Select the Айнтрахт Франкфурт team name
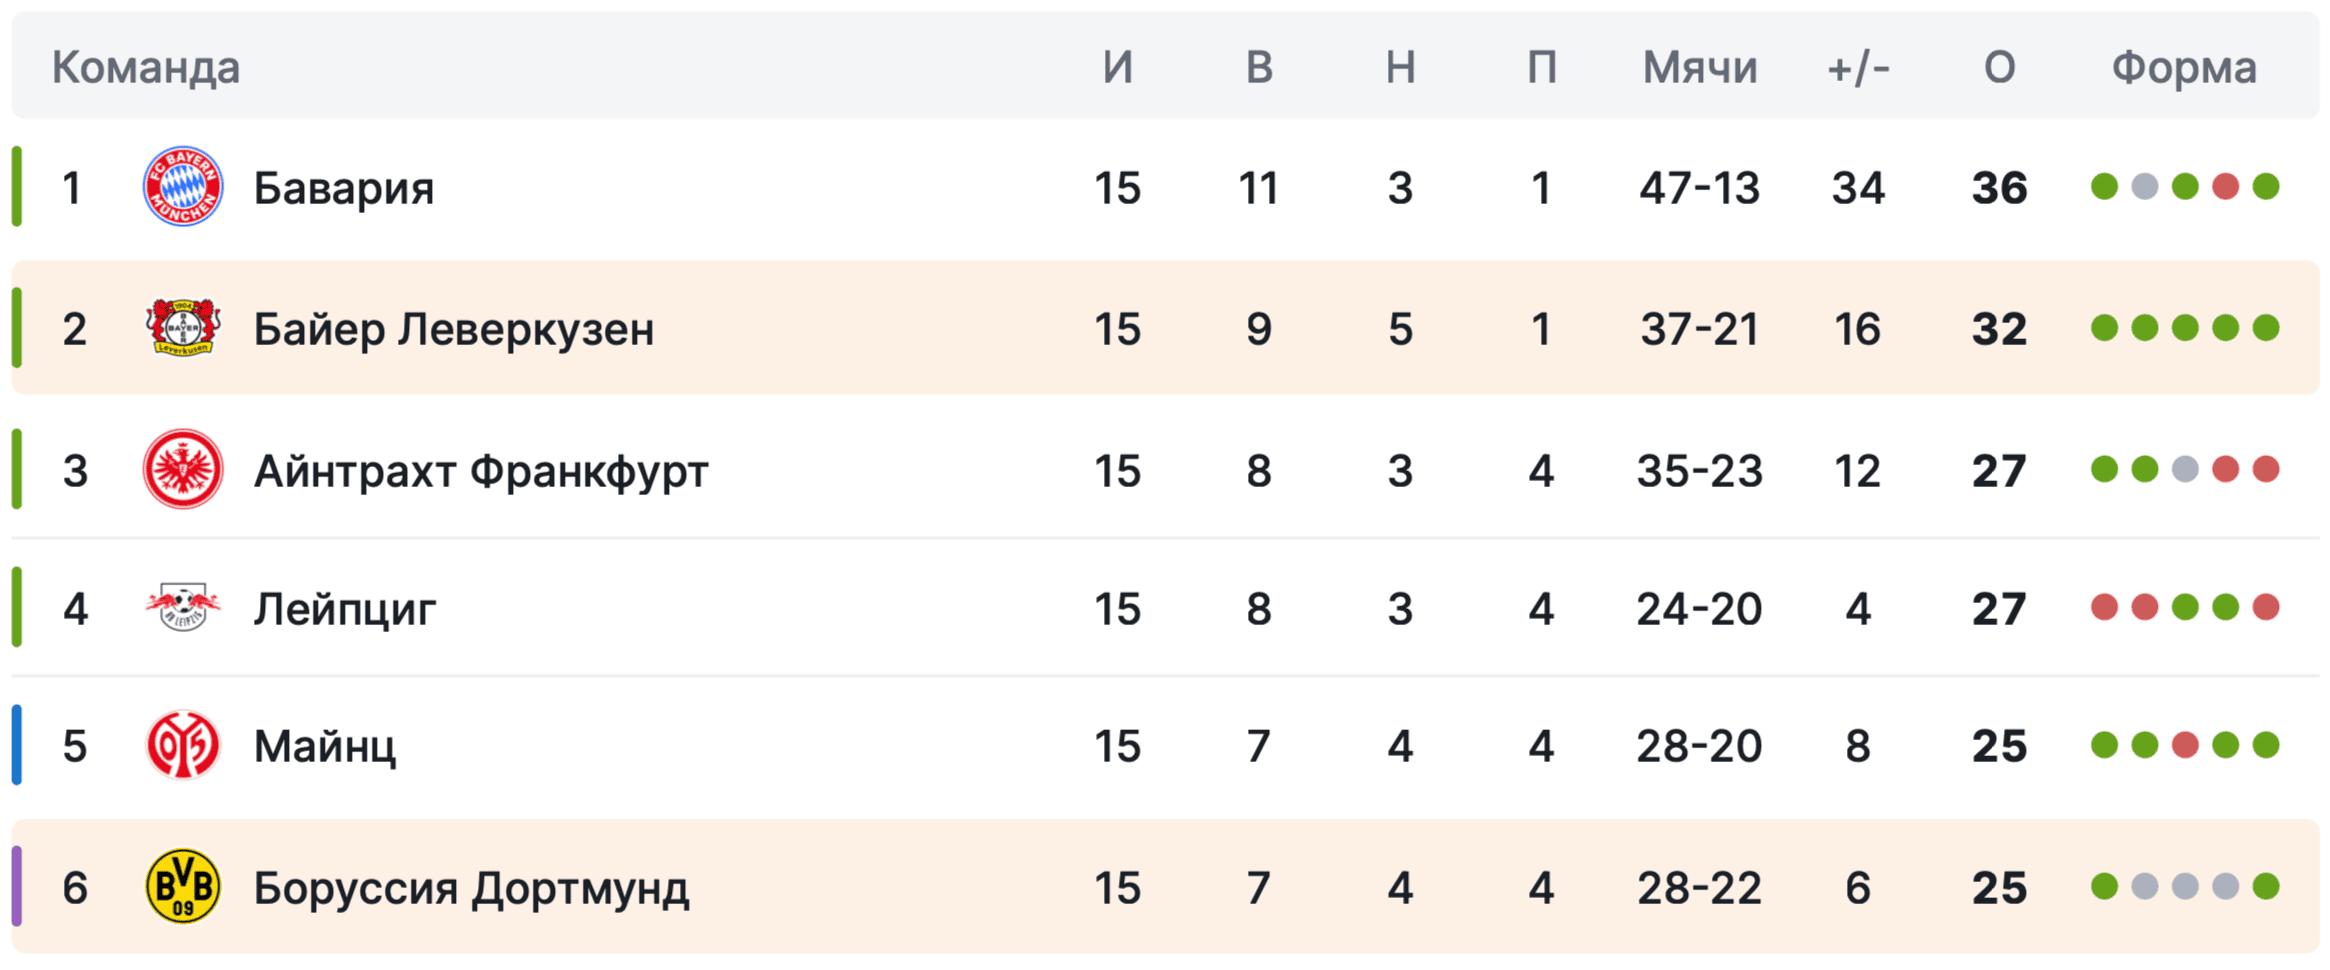This screenshot has width=2330, height=970. pyautogui.click(x=481, y=470)
